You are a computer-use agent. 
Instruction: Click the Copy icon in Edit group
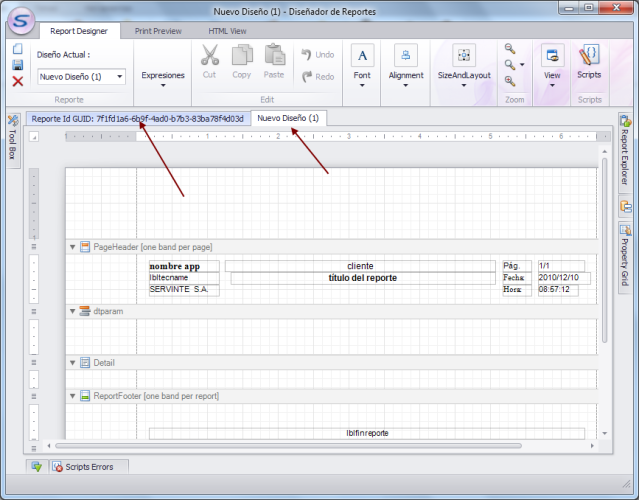pos(242,56)
